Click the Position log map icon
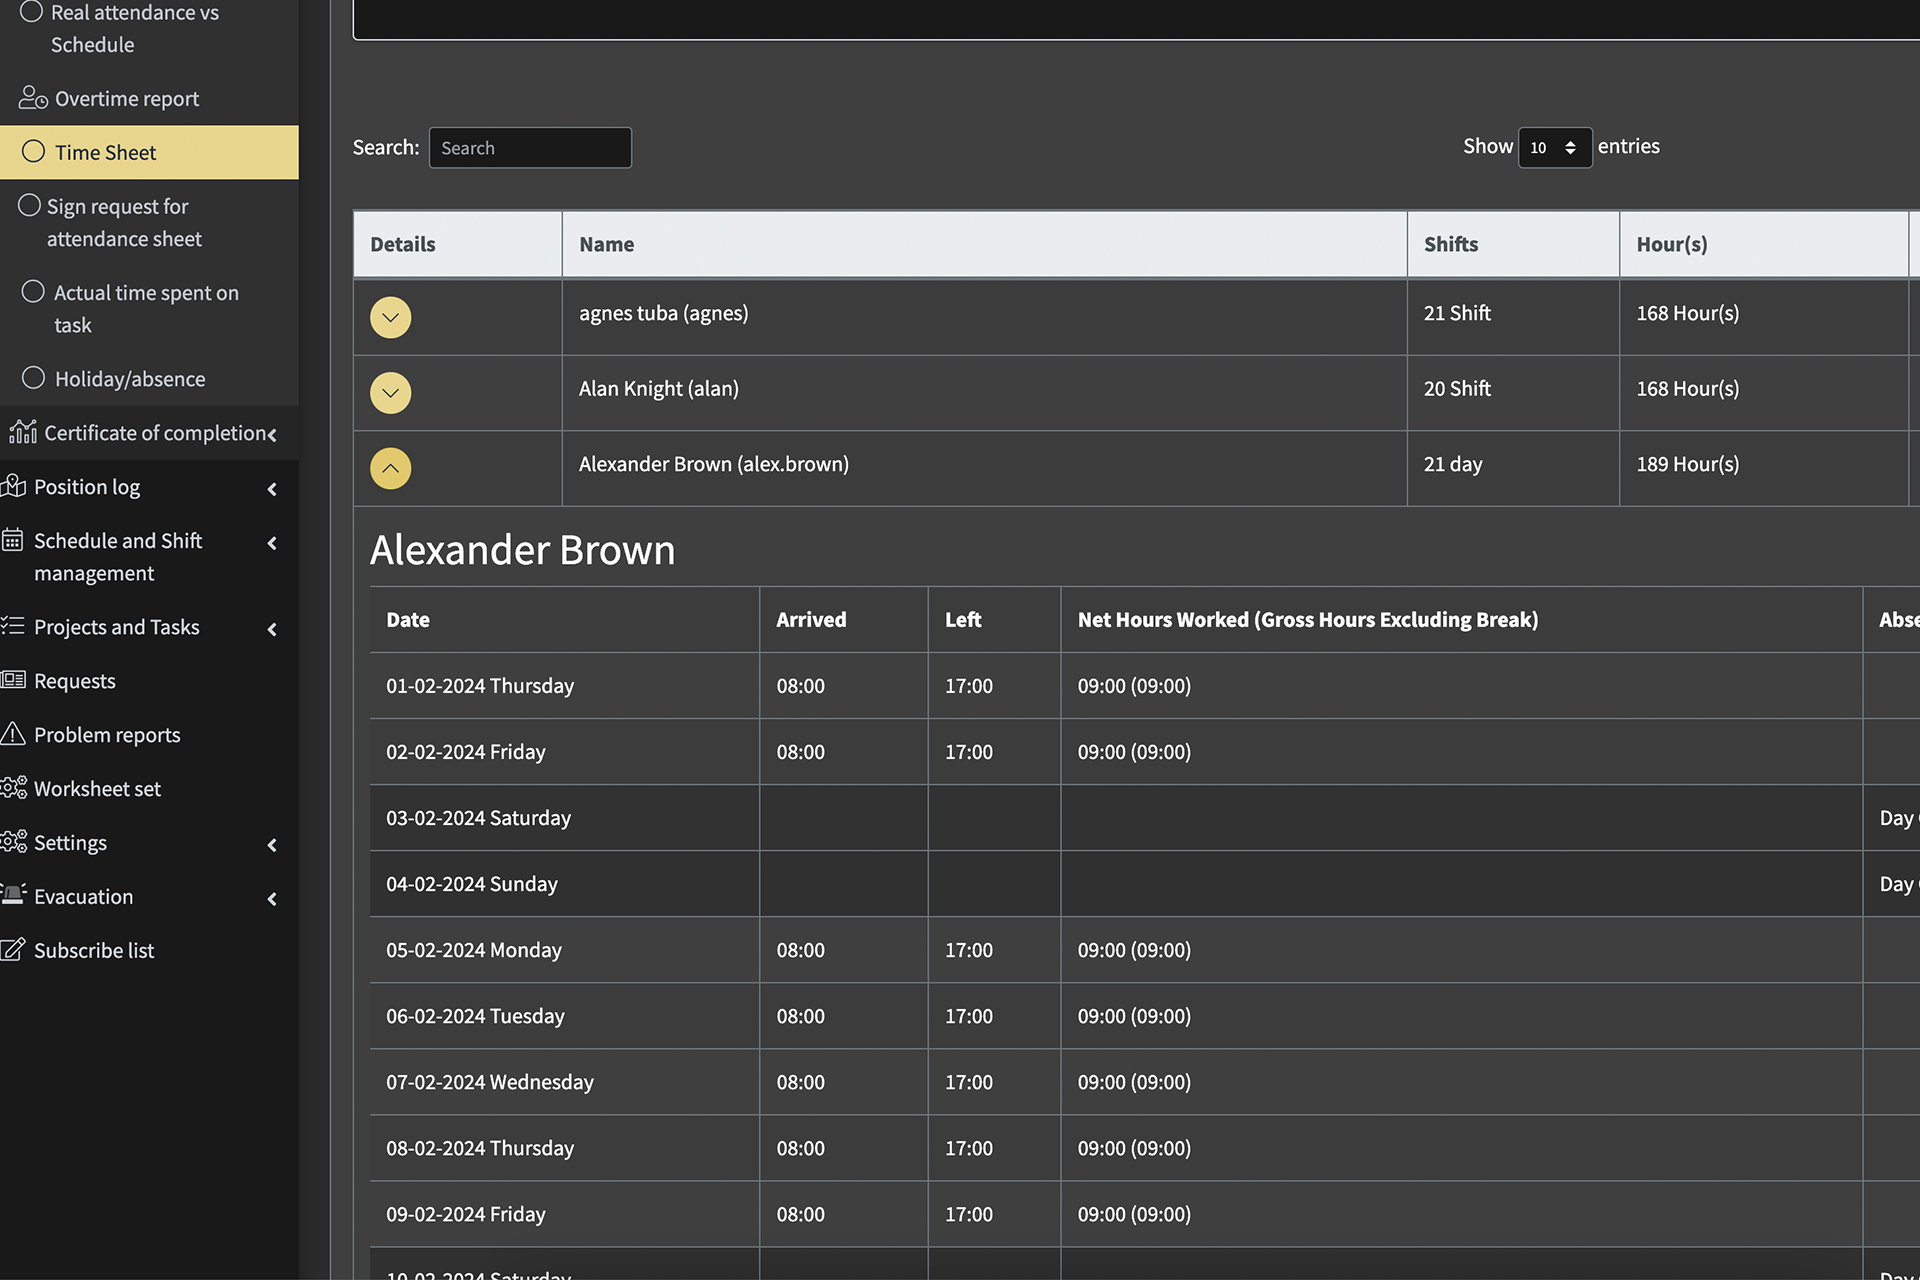The width and height of the screenshot is (1920, 1280). [x=14, y=487]
